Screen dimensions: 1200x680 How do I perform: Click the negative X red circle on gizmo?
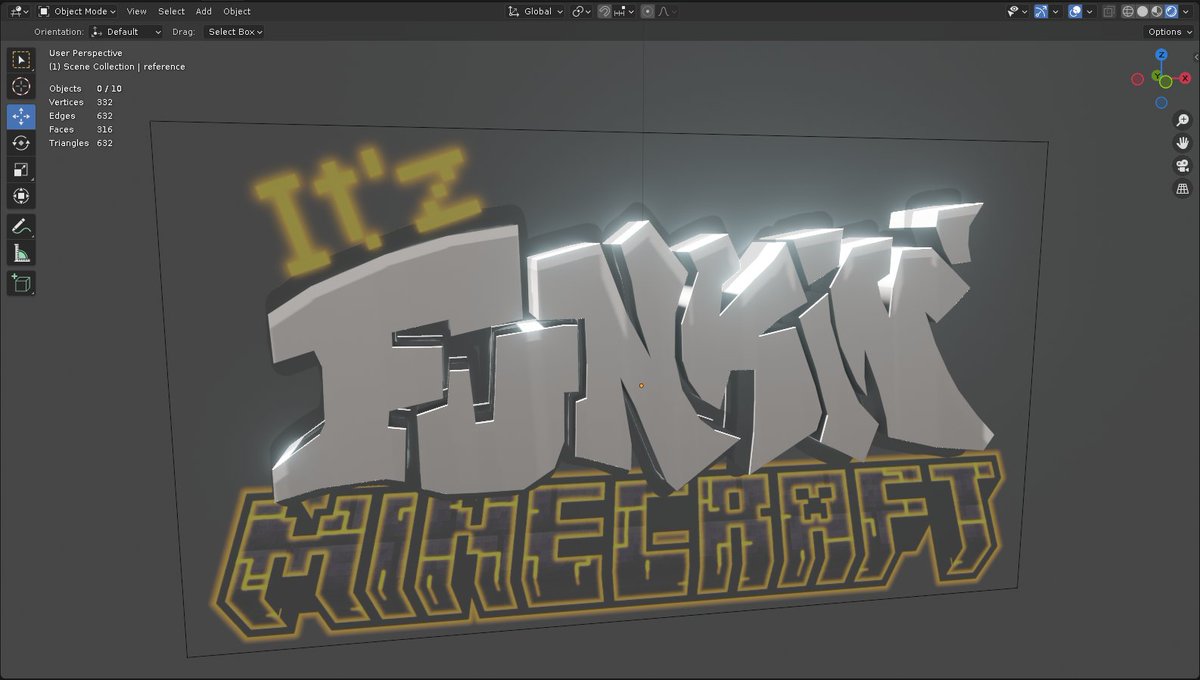point(1137,79)
